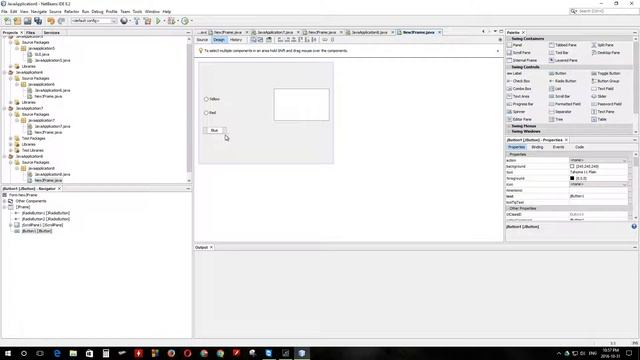Open Edge browser from taskbar
Screen dimensions: 640x360
57,353
